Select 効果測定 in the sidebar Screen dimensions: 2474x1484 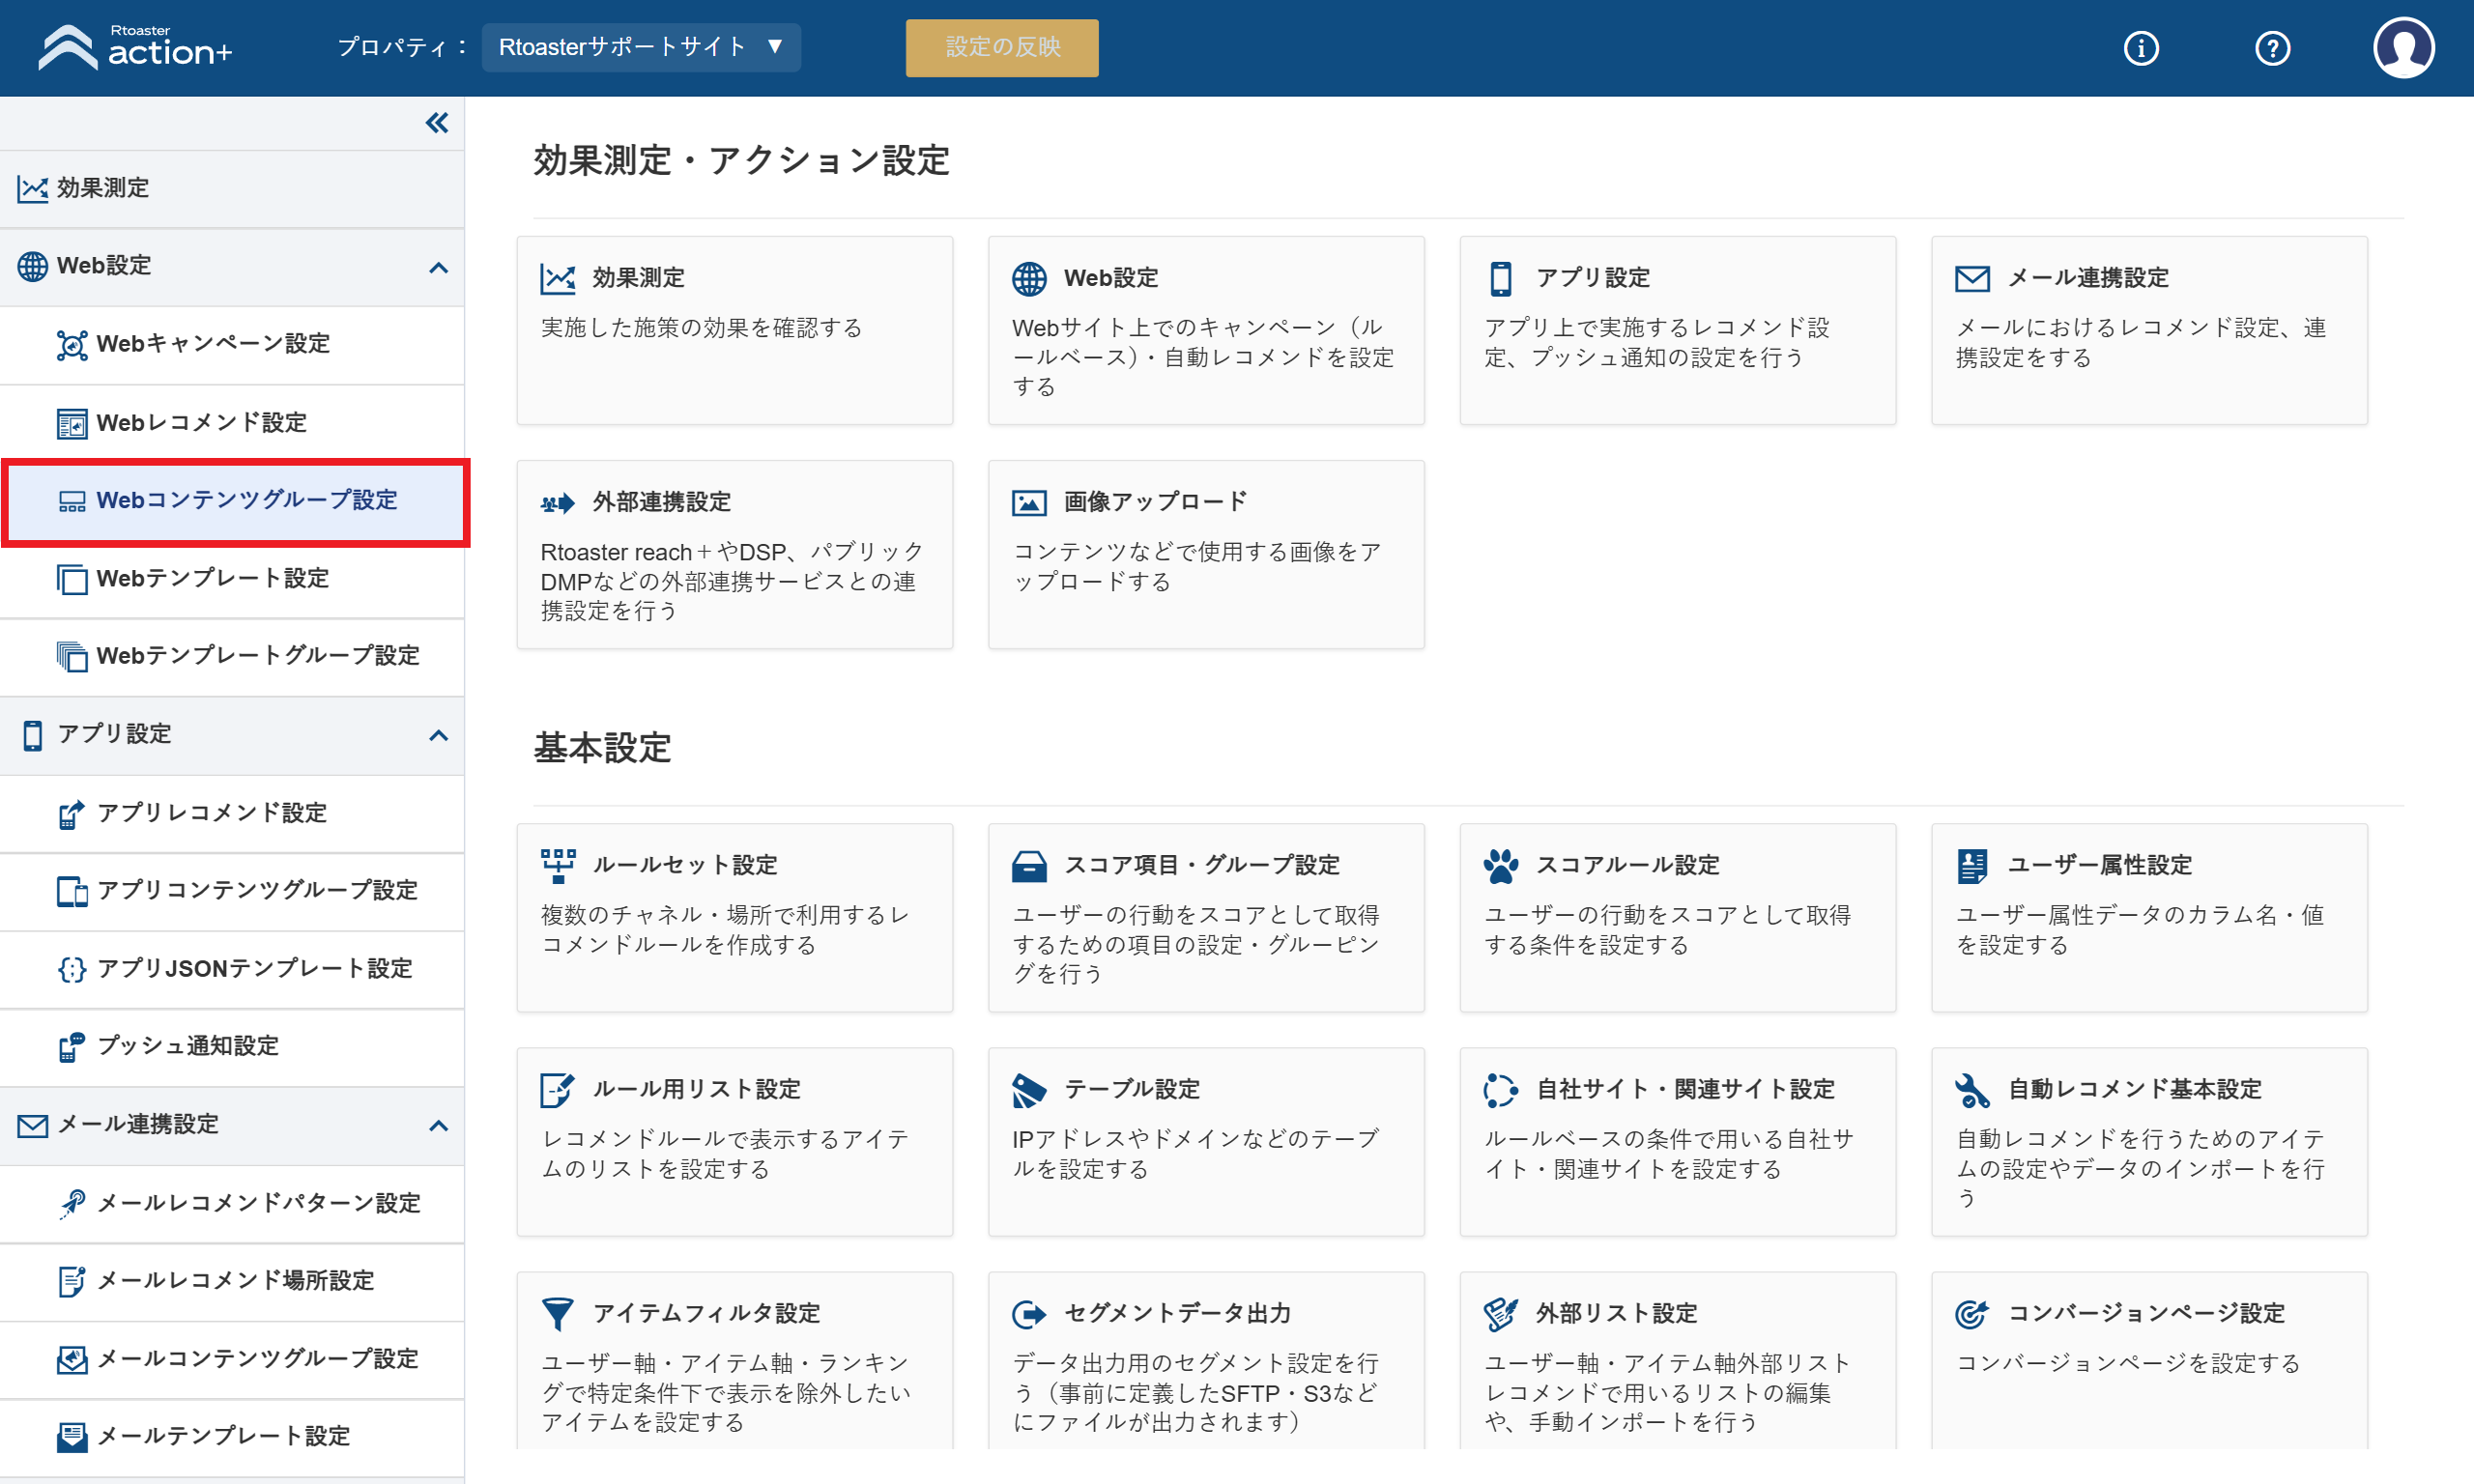point(232,188)
